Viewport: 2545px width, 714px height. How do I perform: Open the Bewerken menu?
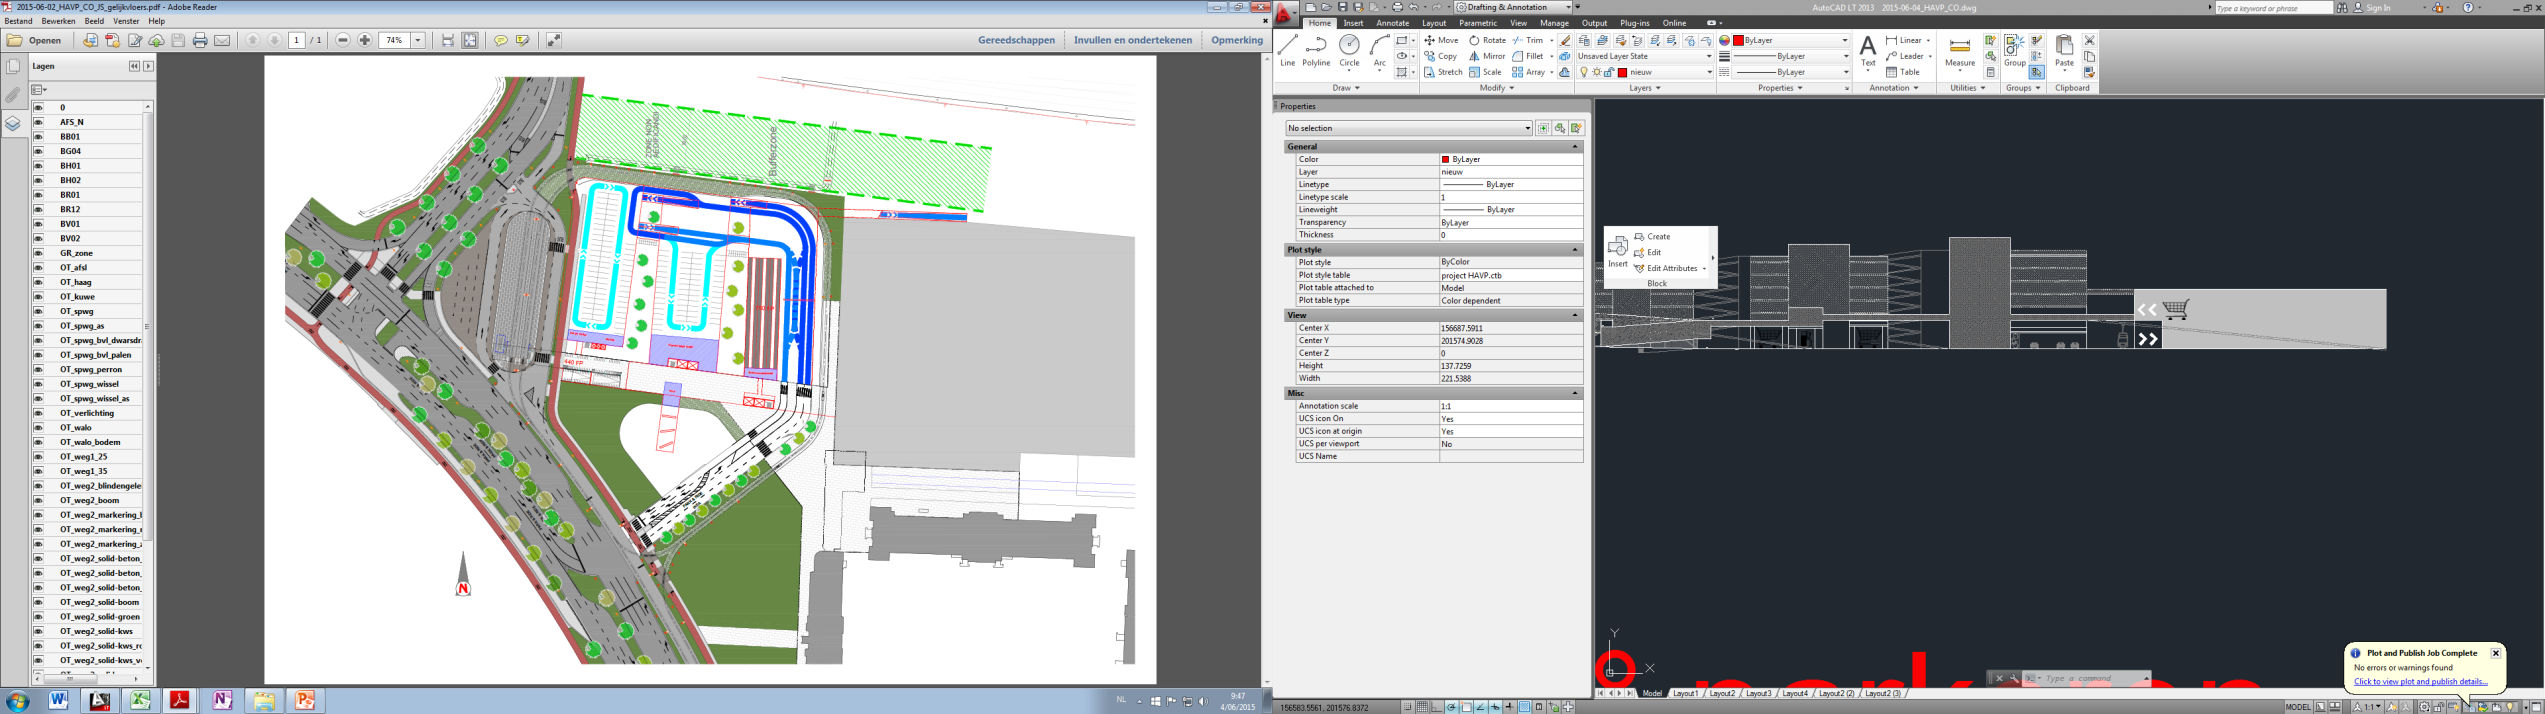tap(58, 21)
